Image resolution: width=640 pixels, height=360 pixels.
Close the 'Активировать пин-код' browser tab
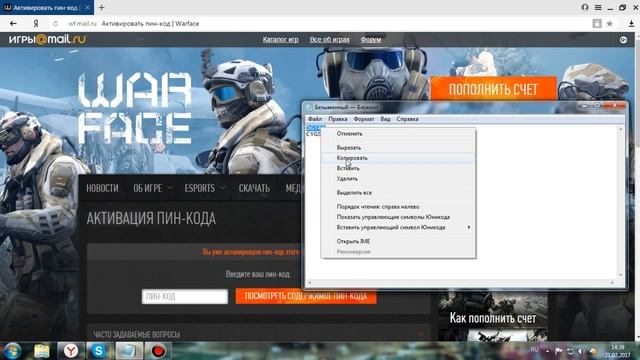coord(87,7)
